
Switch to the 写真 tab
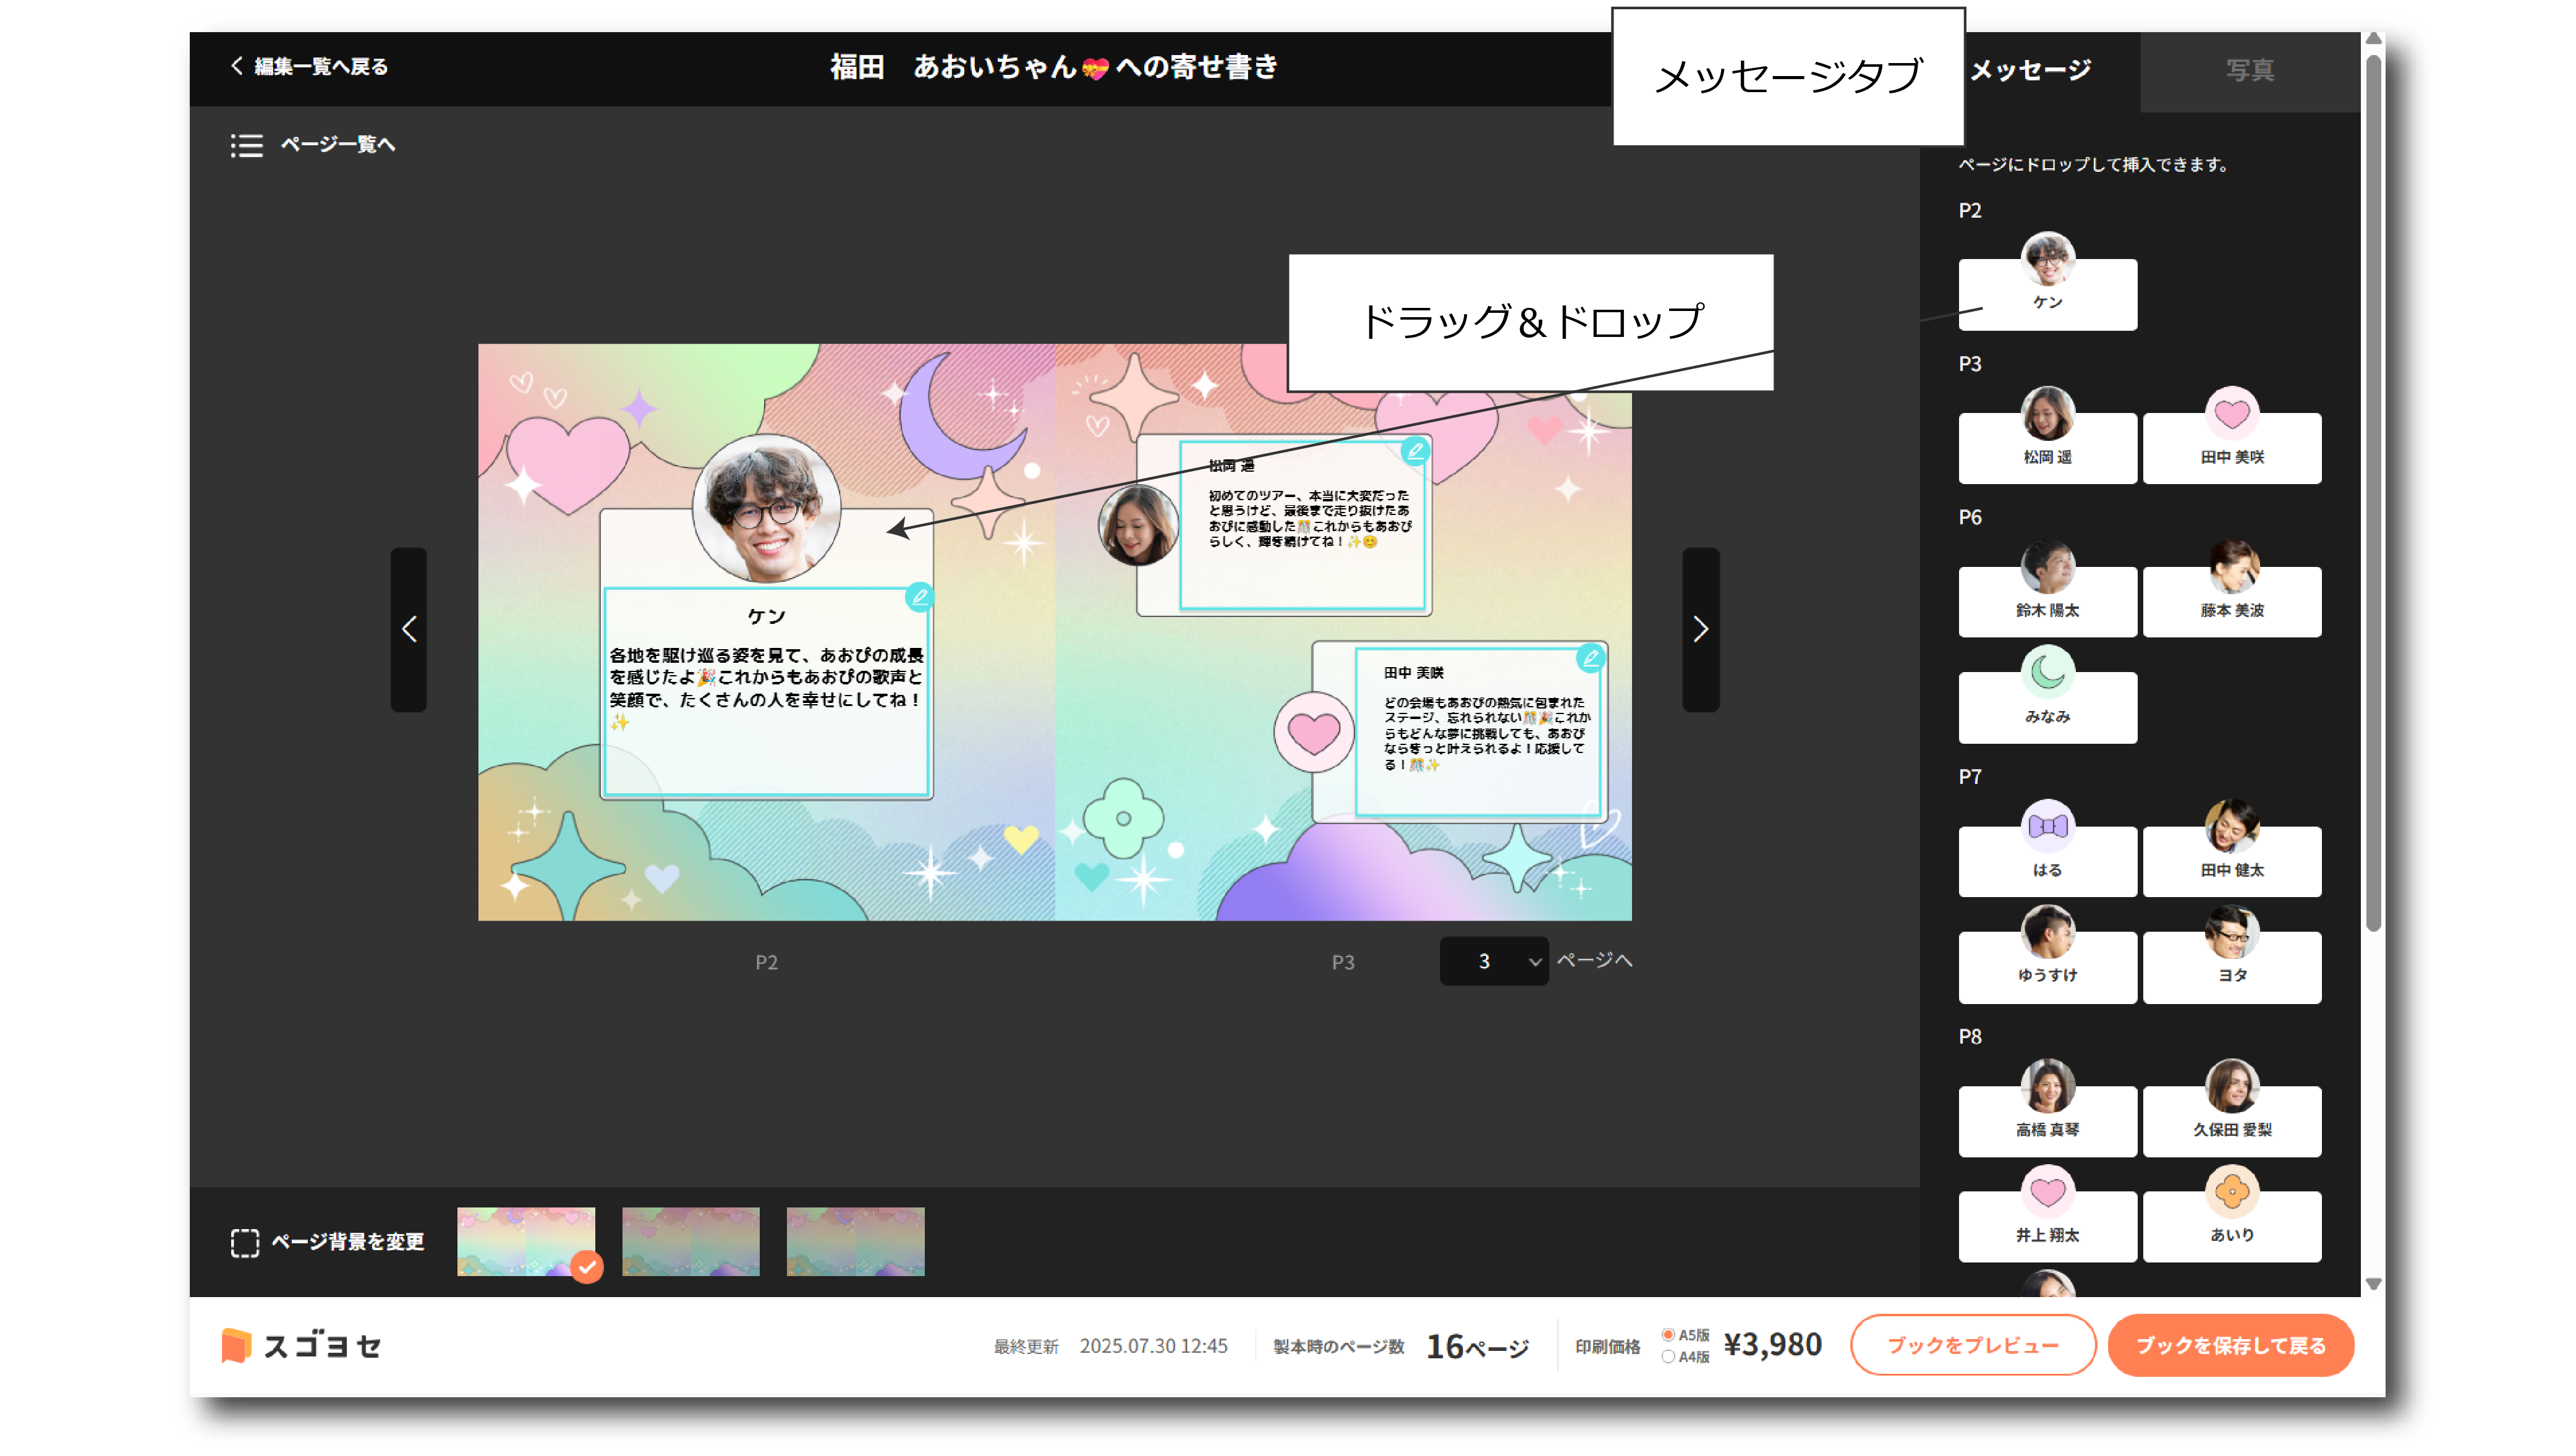pyautogui.click(x=2250, y=70)
